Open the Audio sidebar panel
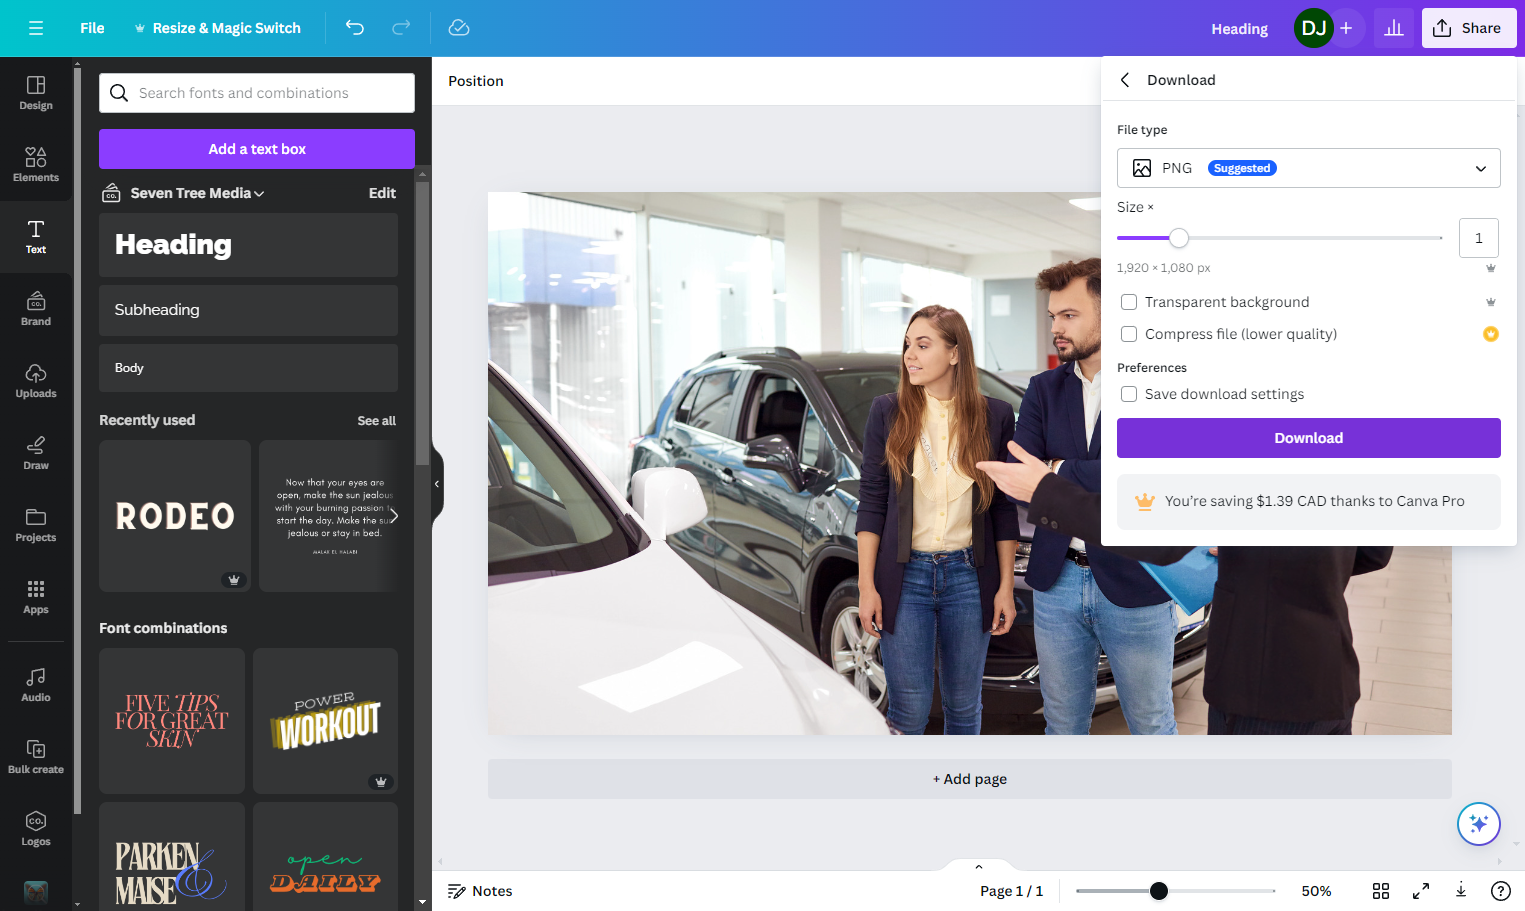Viewport: 1525px width, 911px height. (x=36, y=685)
